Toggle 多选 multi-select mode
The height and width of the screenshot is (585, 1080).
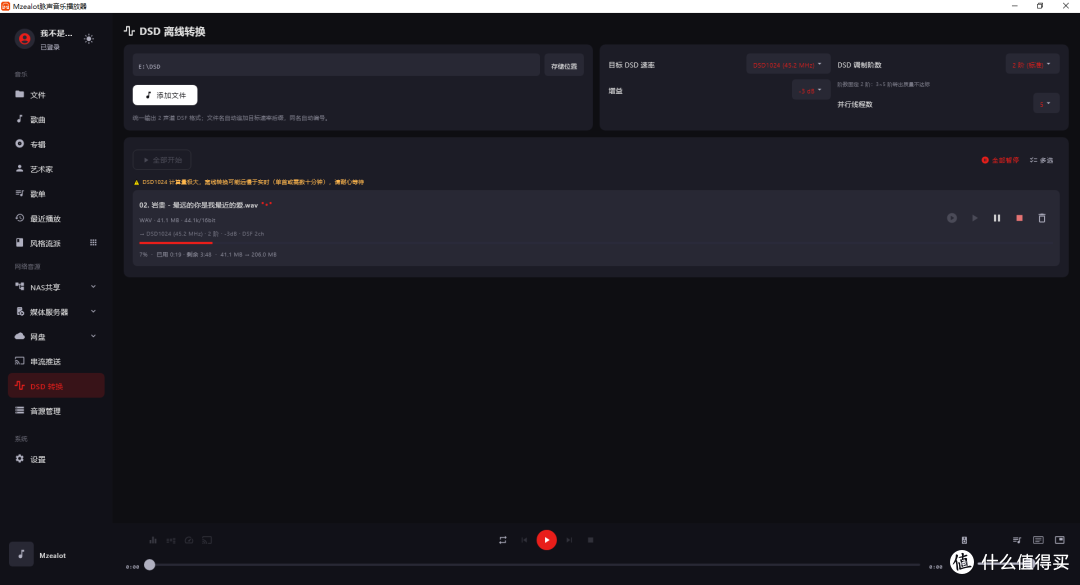pyautogui.click(x=1041, y=160)
